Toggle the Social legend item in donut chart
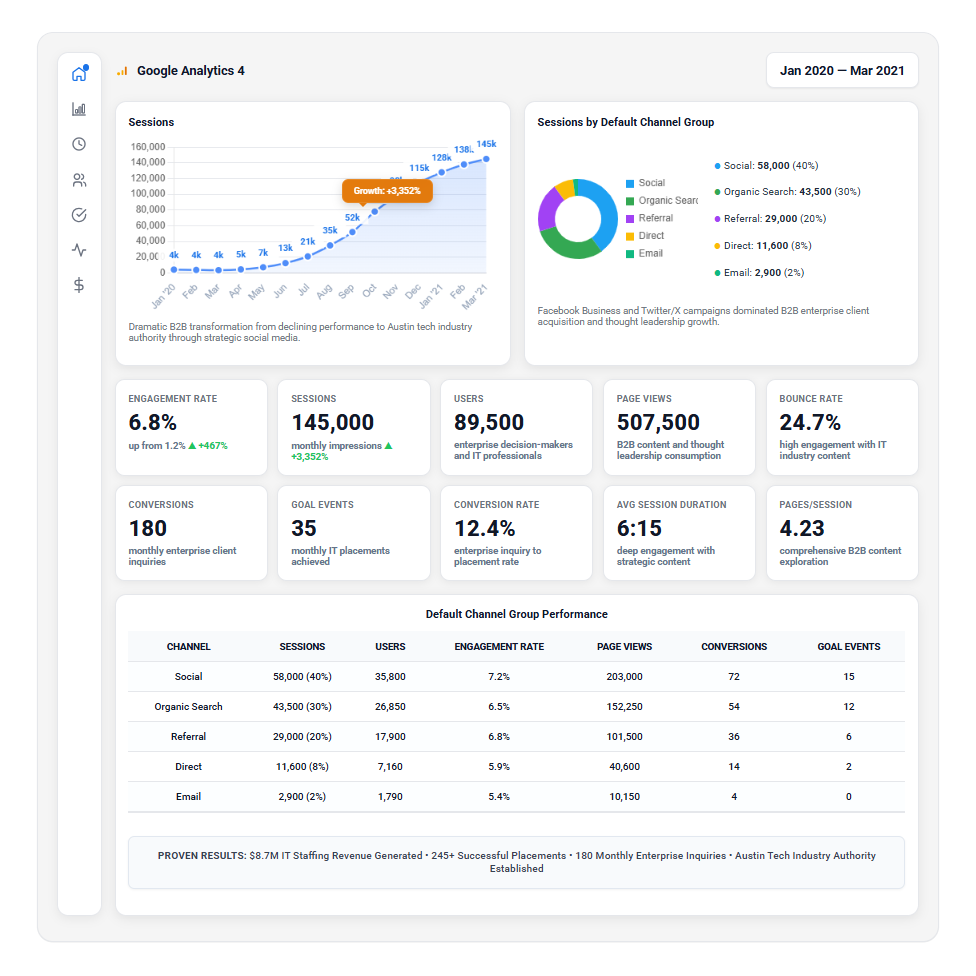 651,183
